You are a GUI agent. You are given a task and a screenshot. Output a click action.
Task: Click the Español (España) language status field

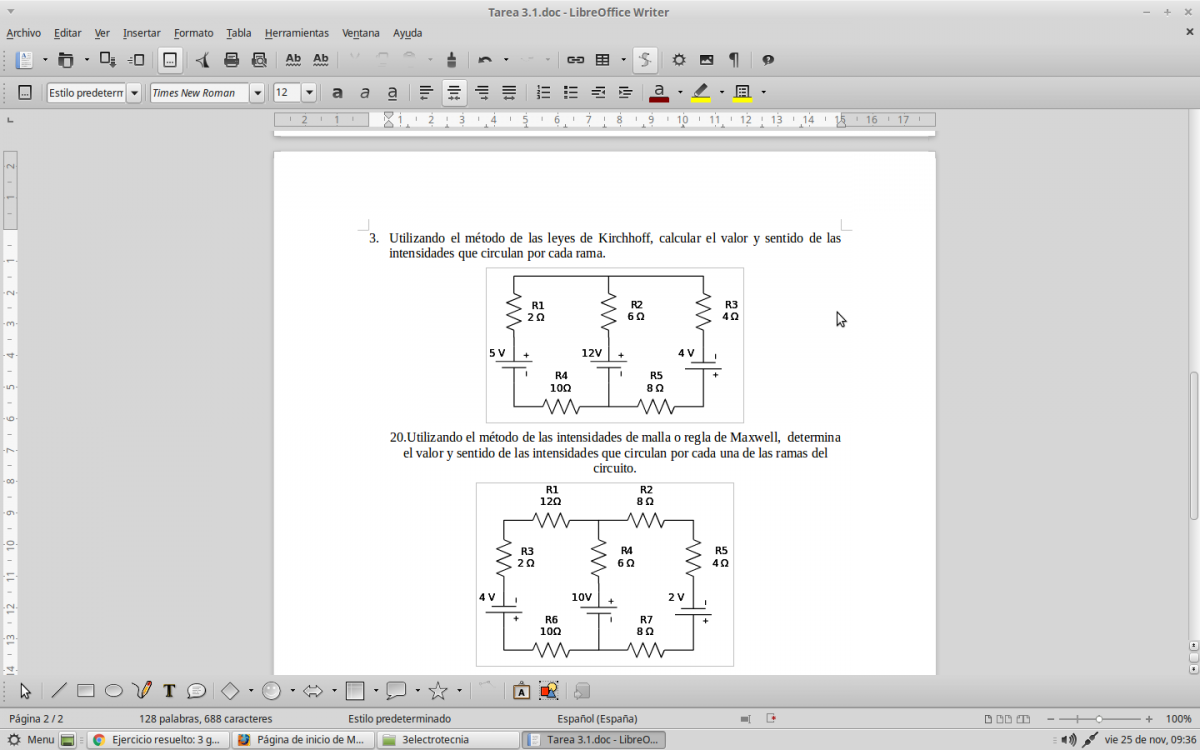coord(597,719)
